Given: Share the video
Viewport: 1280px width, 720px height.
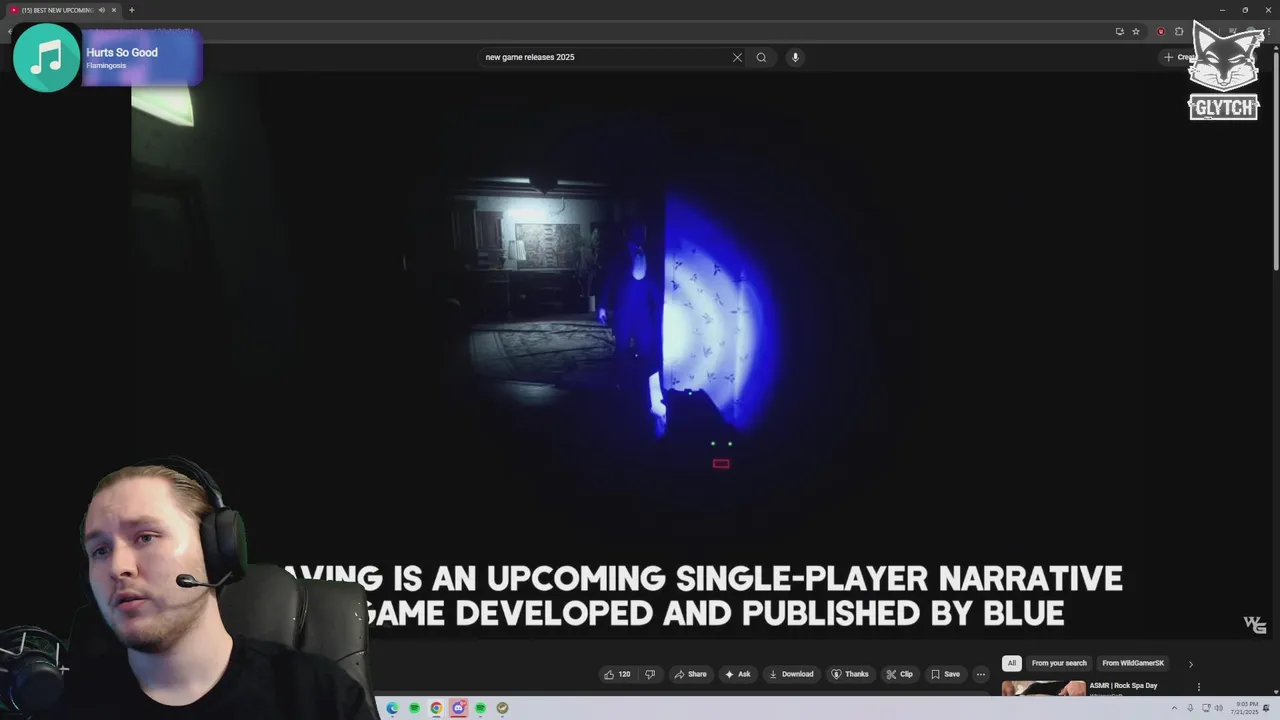Looking at the screenshot, I should (x=690, y=674).
